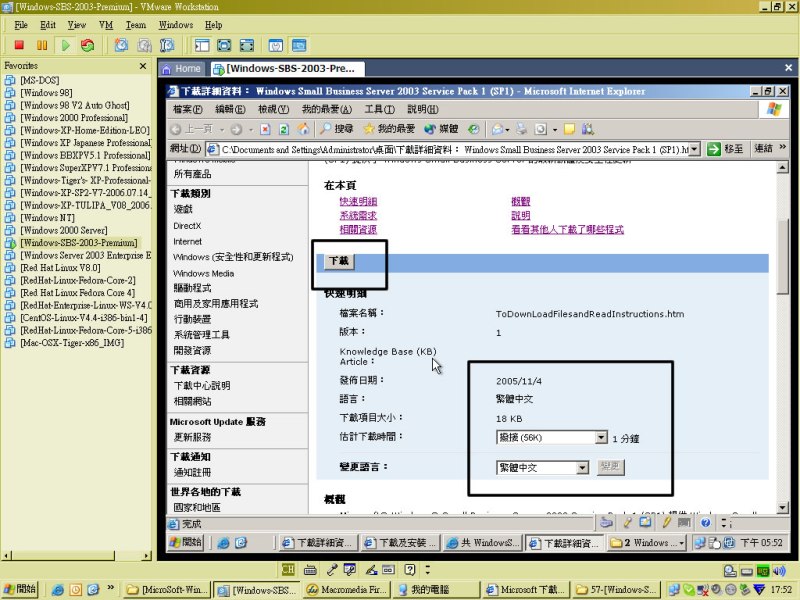The image size is (800, 600).
Task: Open the IE 工具(T) menu
Action: point(380,109)
